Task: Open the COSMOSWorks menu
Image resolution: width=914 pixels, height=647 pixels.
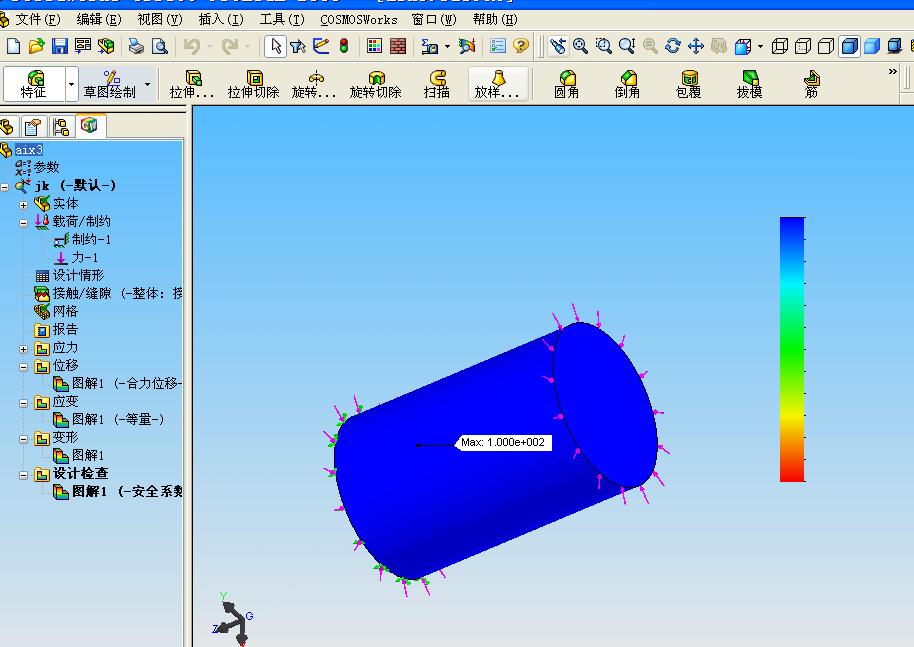Action: point(358,20)
